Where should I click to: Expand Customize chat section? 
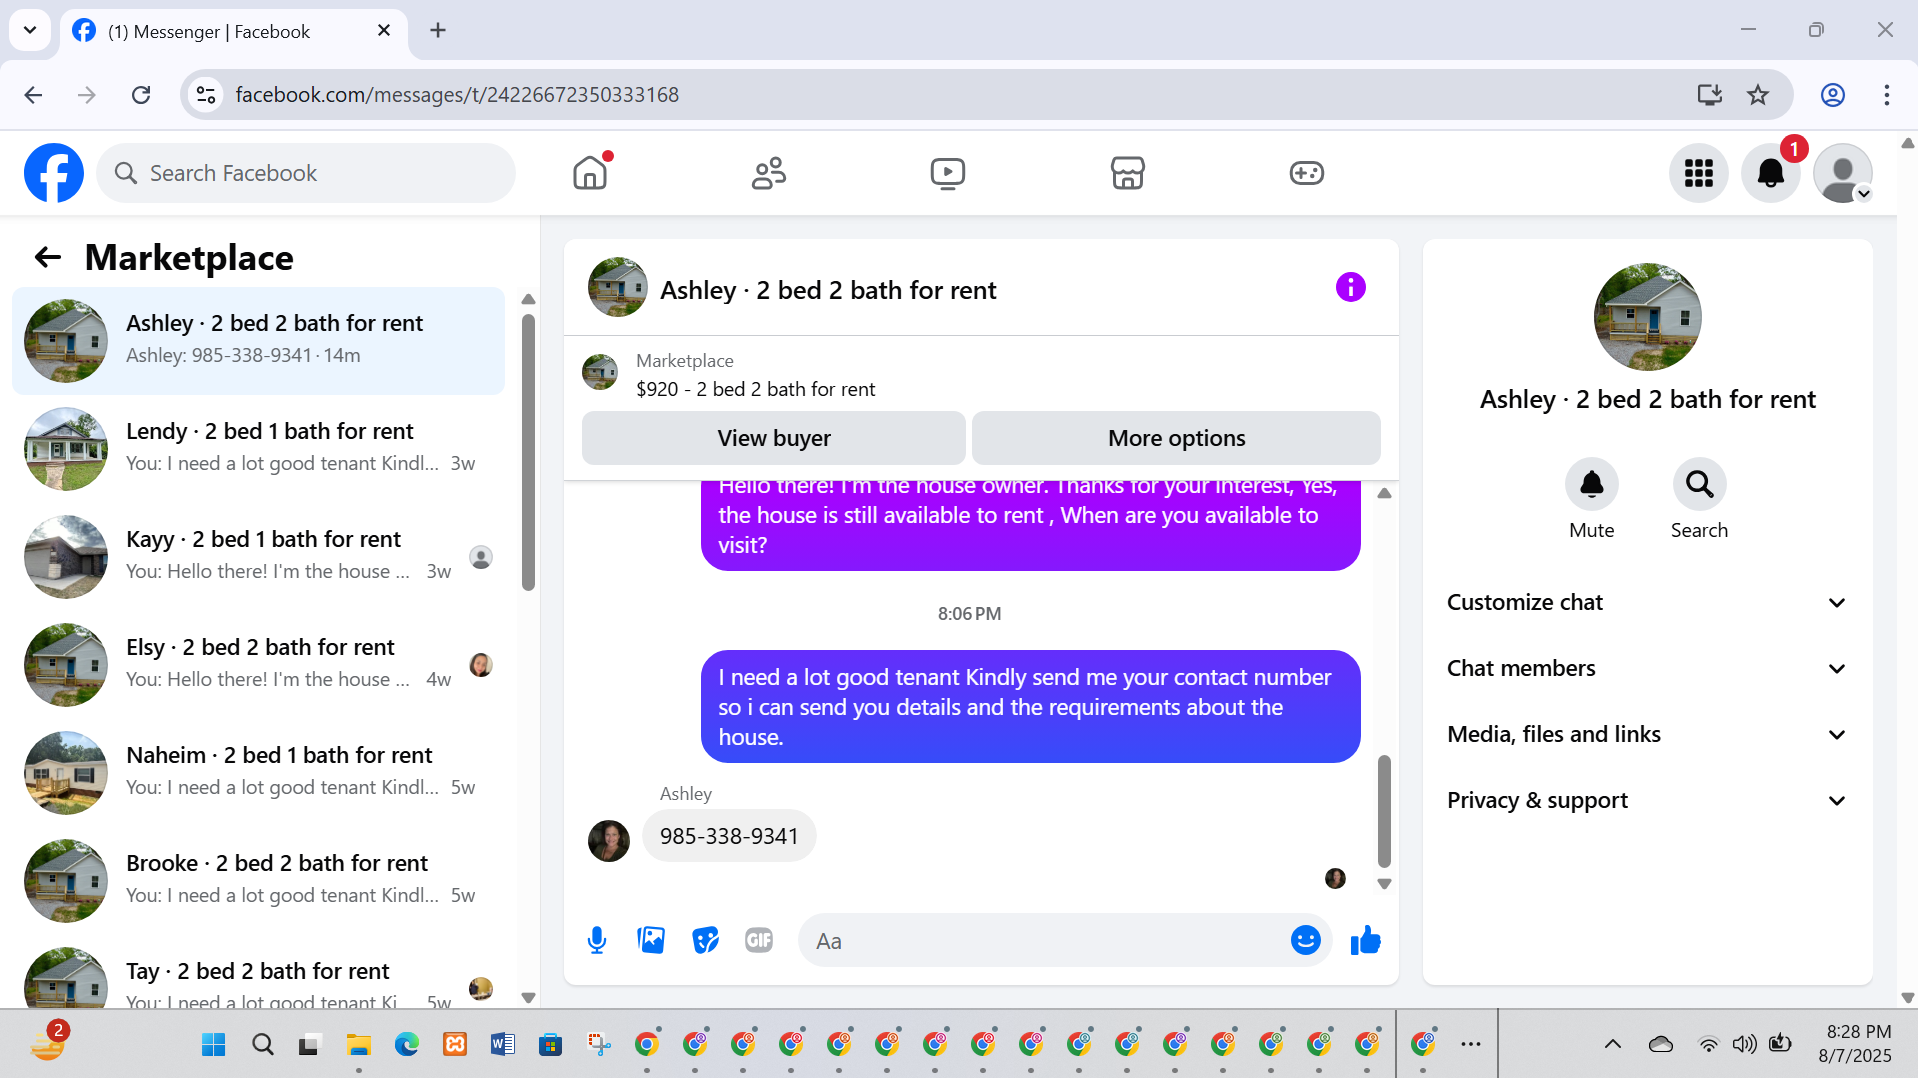(1647, 602)
